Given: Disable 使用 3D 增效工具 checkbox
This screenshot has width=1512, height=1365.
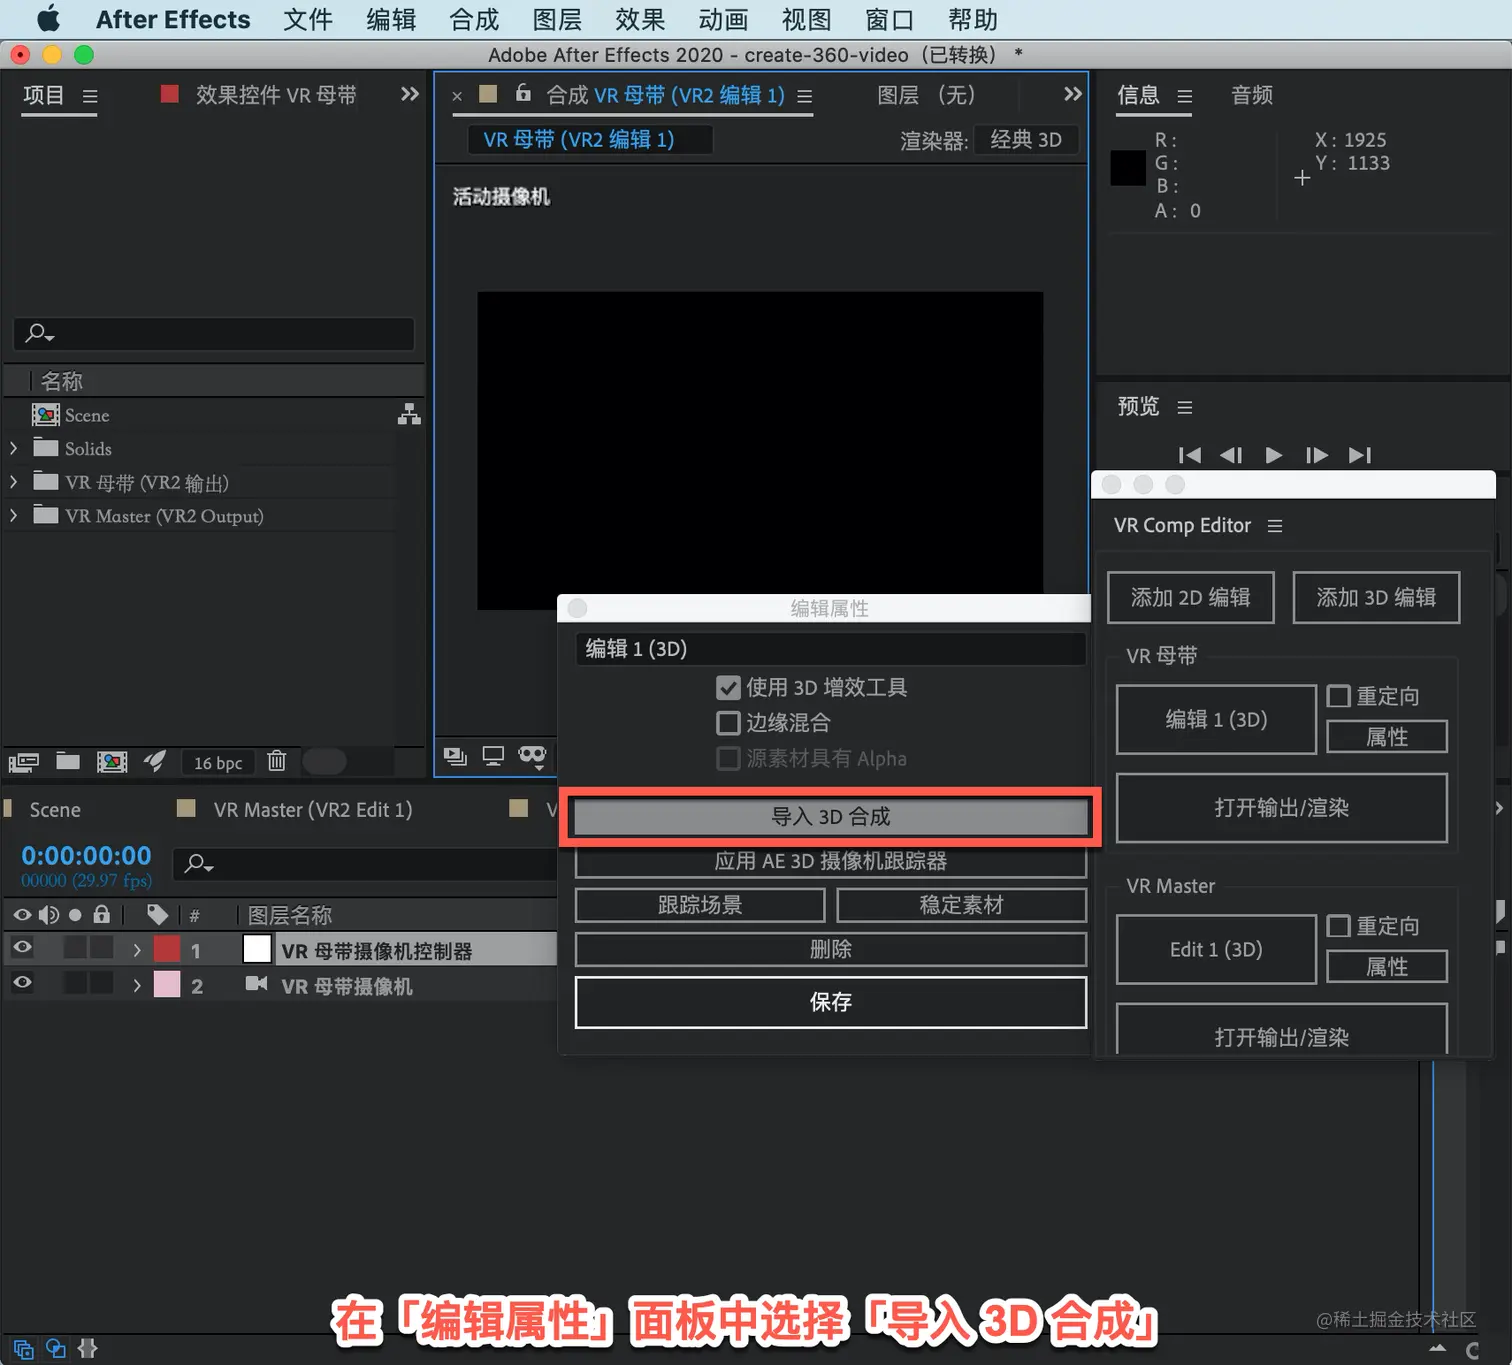Looking at the screenshot, I should (728, 688).
